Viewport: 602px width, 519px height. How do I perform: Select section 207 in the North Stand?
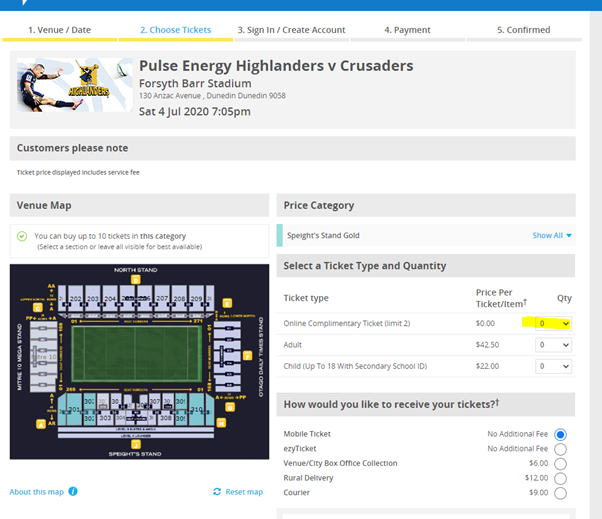coord(162,298)
